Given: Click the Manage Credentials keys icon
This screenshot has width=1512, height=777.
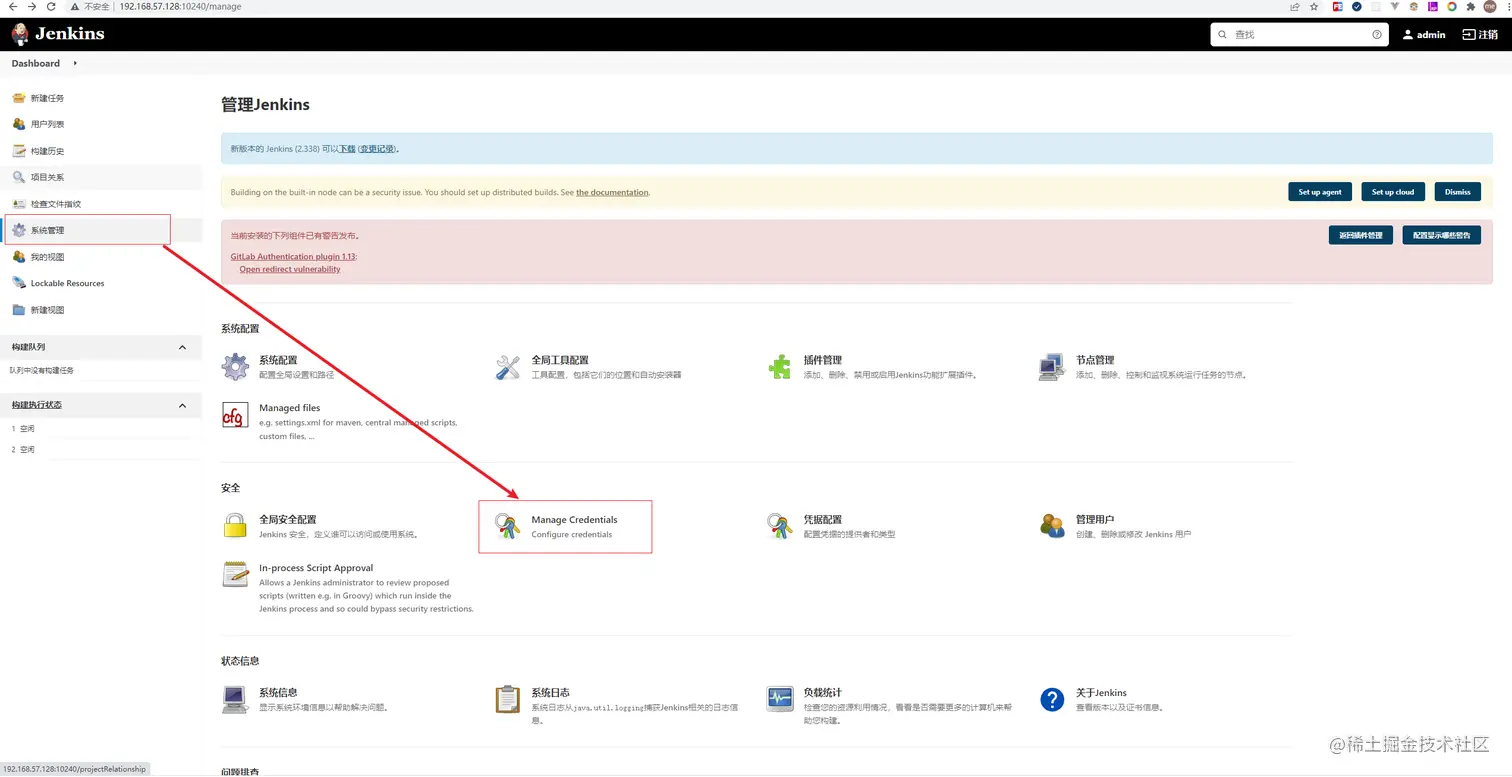Looking at the screenshot, I should 508,526.
